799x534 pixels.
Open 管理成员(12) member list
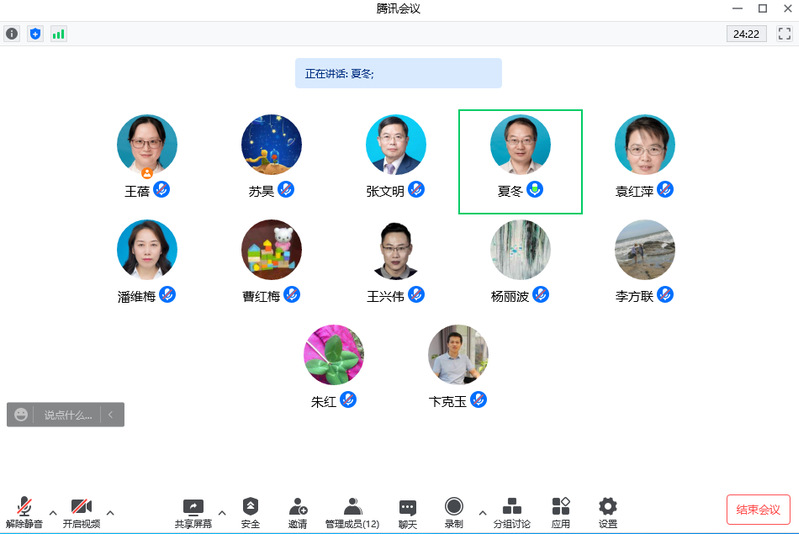click(352, 513)
